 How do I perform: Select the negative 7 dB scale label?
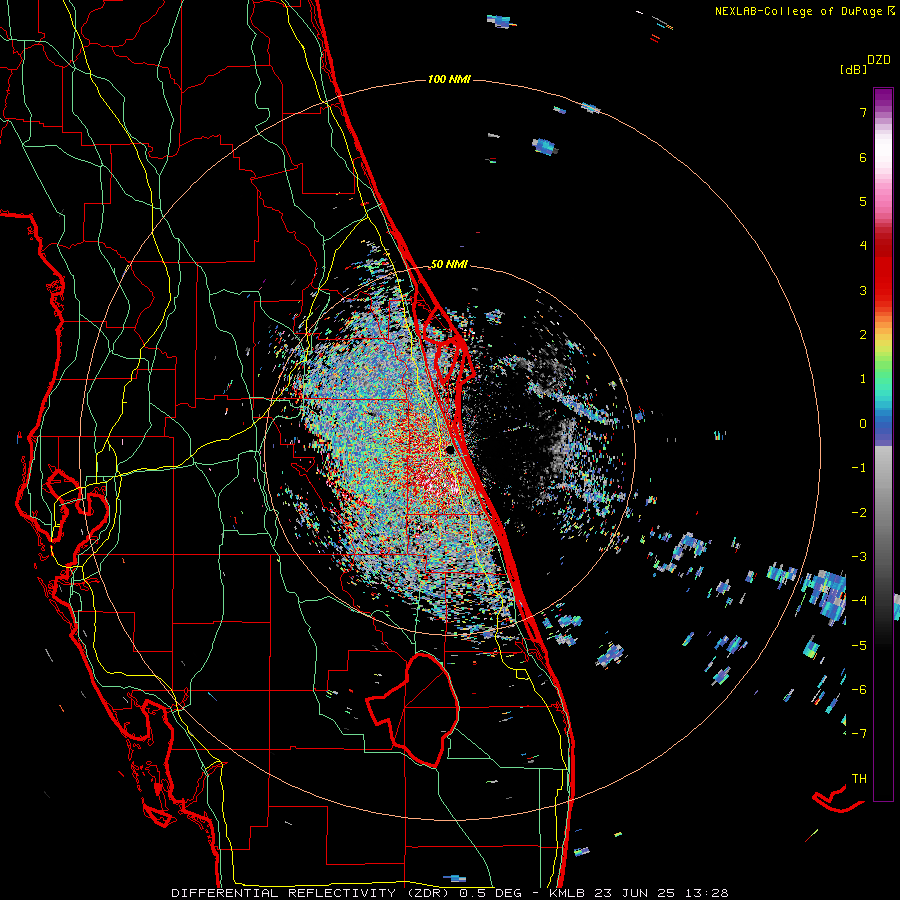click(859, 734)
